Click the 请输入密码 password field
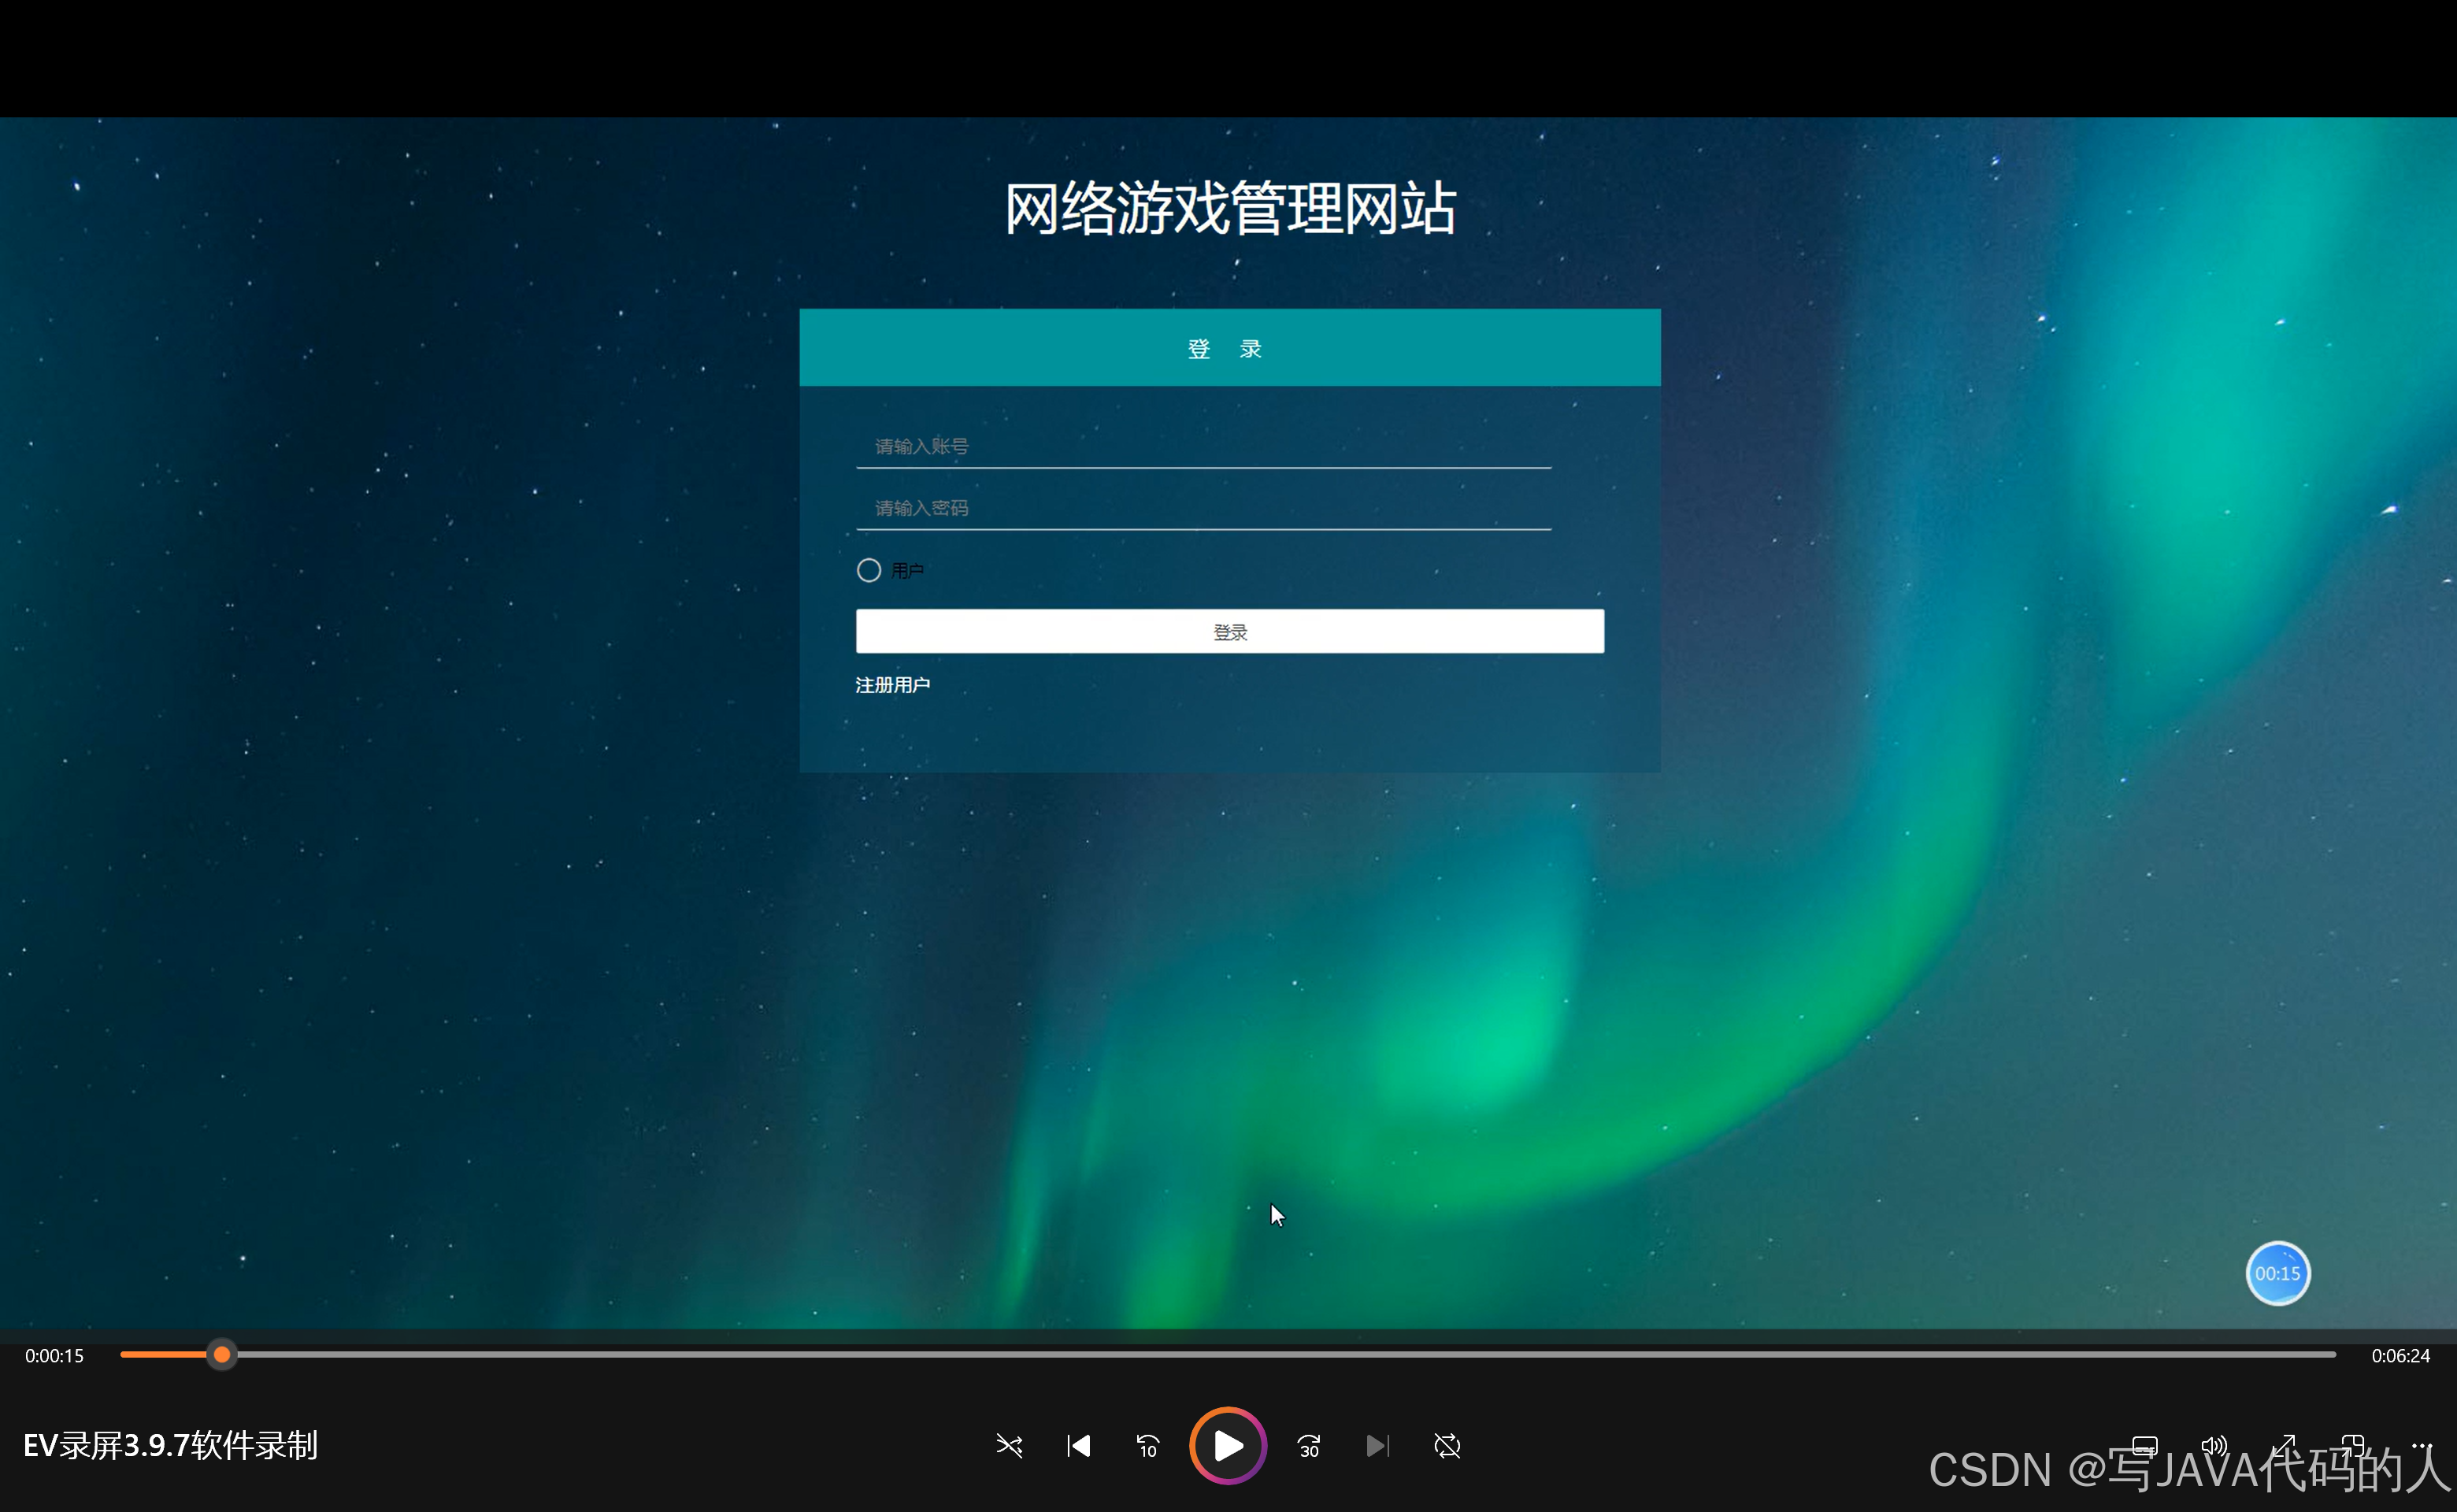 pos(1203,508)
